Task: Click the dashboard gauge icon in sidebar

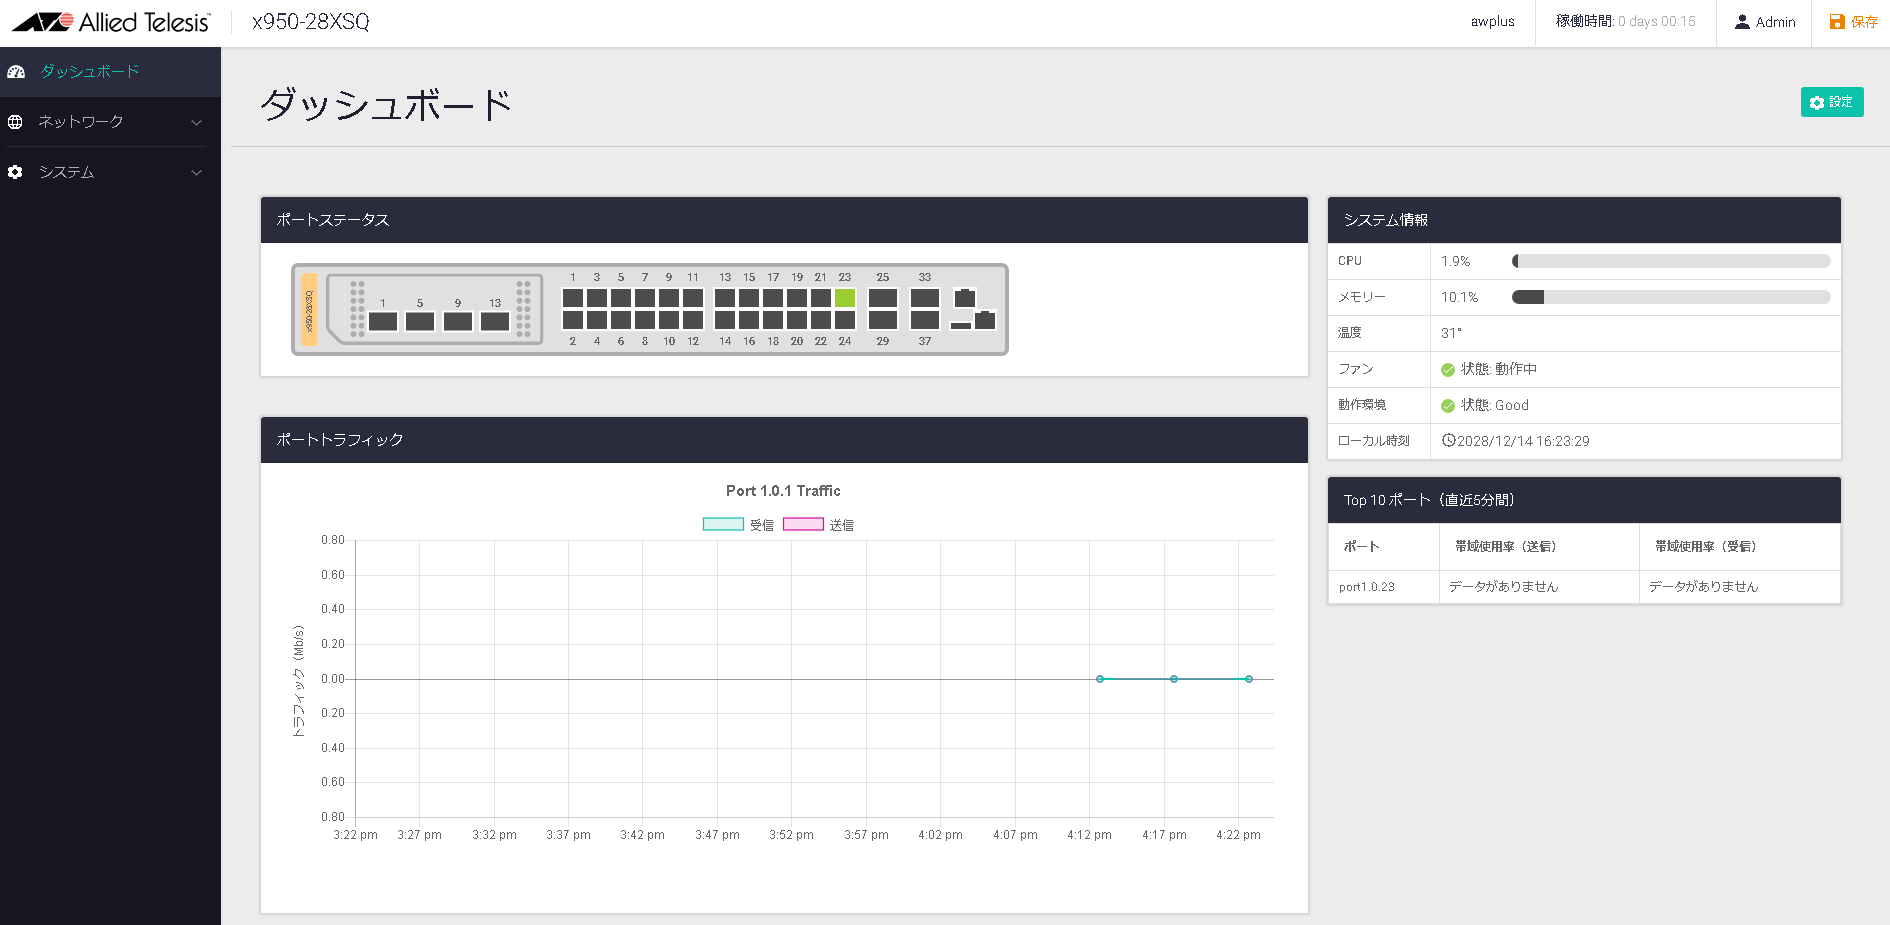Action: point(16,72)
